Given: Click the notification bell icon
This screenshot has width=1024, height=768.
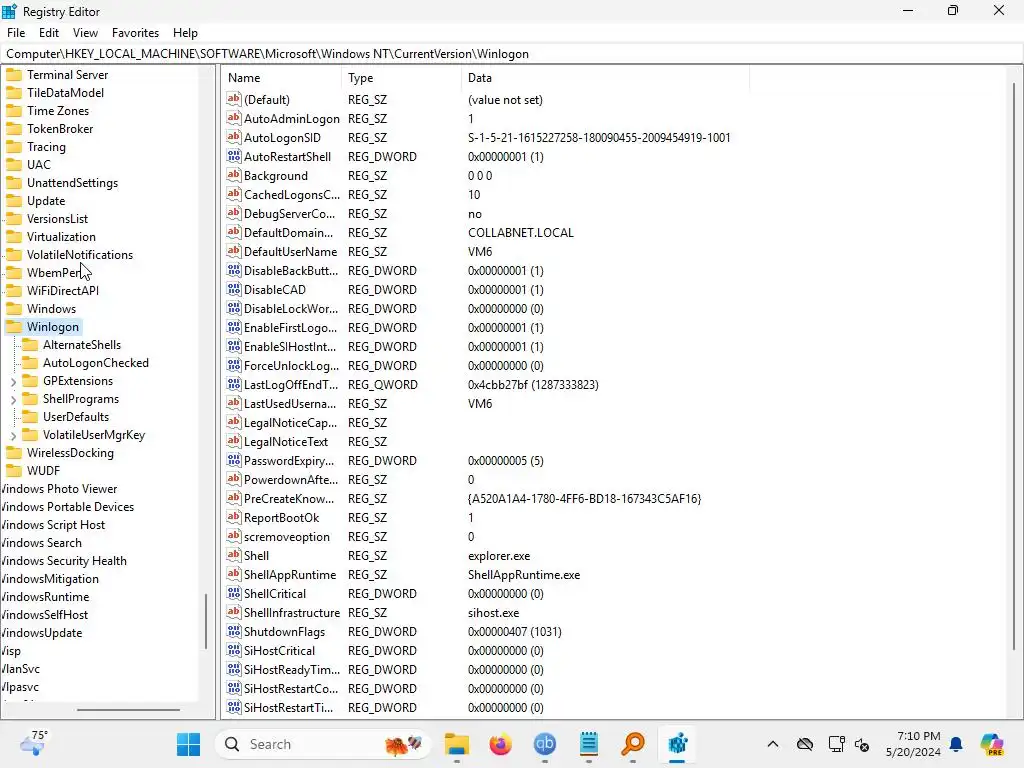Looking at the screenshot, I should tap(956, 744).
